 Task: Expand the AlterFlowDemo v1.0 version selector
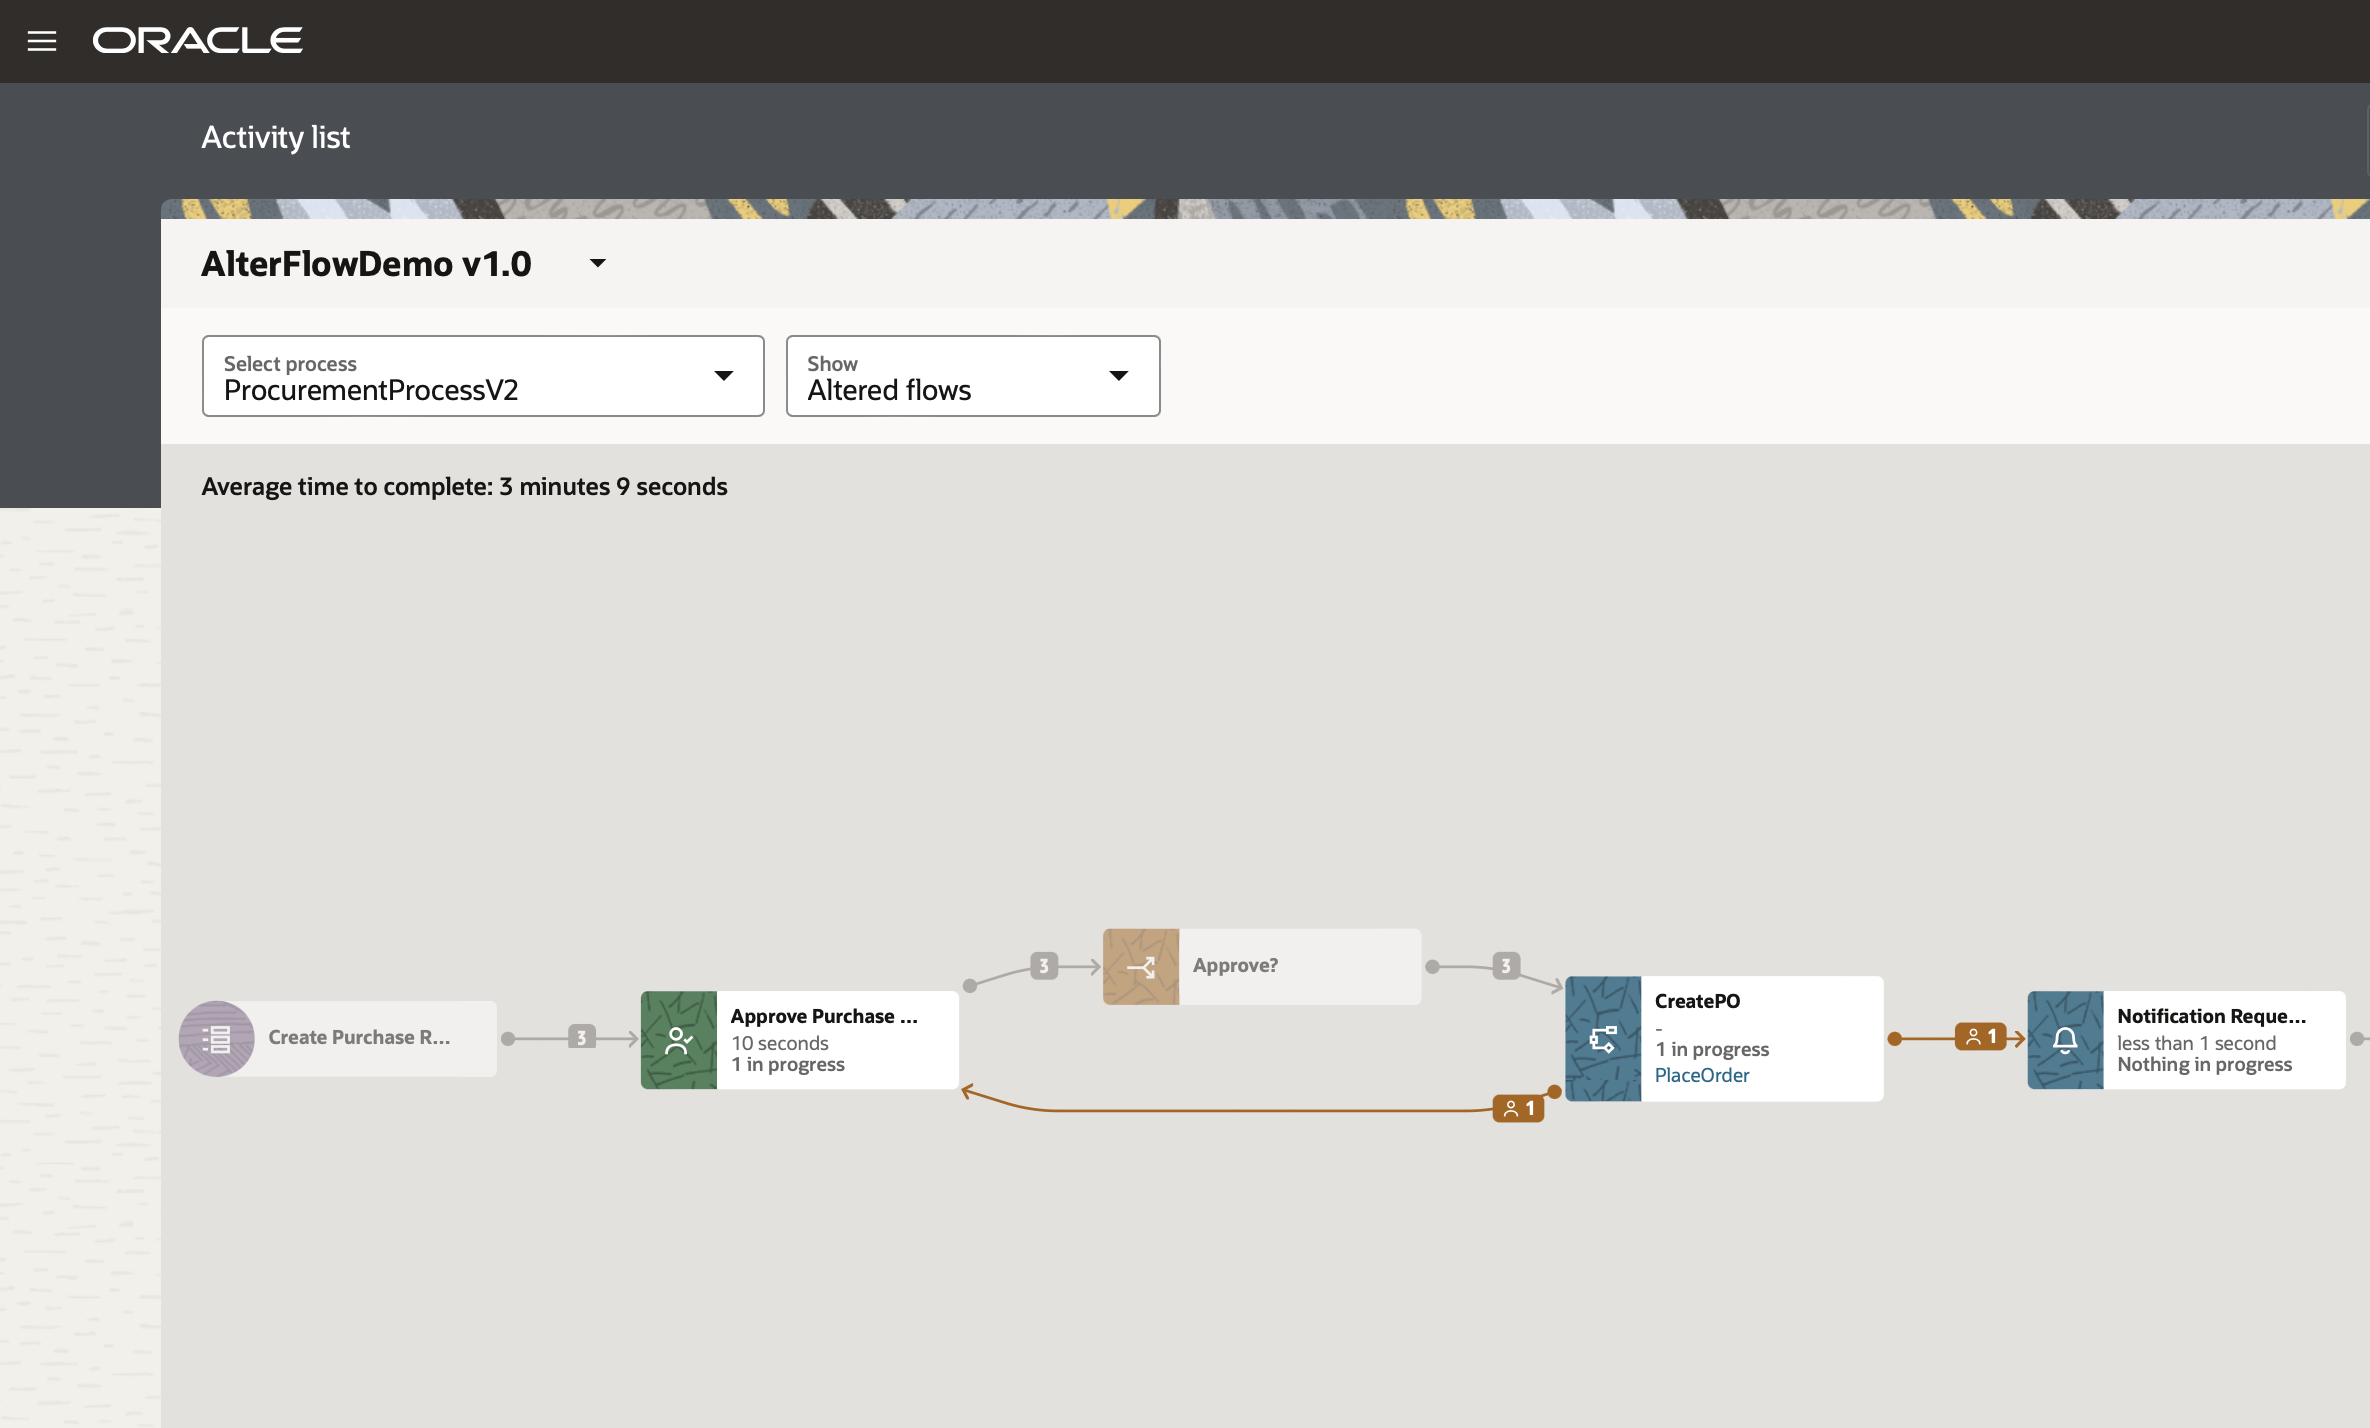[x=597, y=263]
